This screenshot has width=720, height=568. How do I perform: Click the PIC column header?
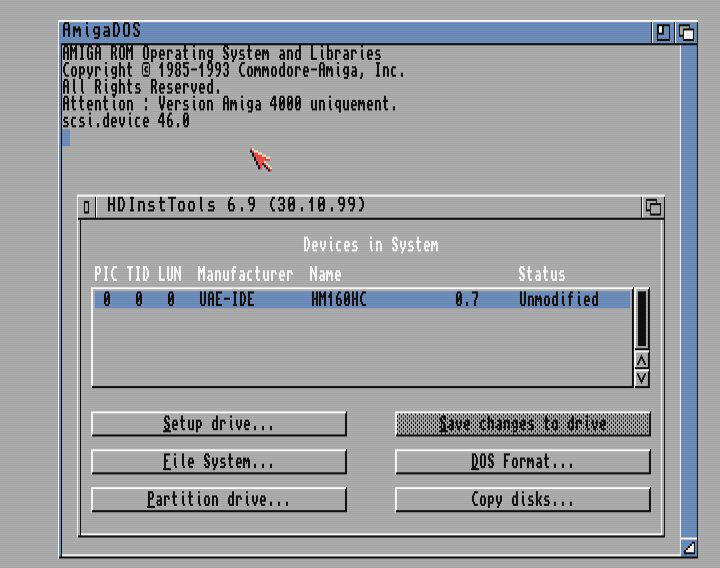click(106, 274)
